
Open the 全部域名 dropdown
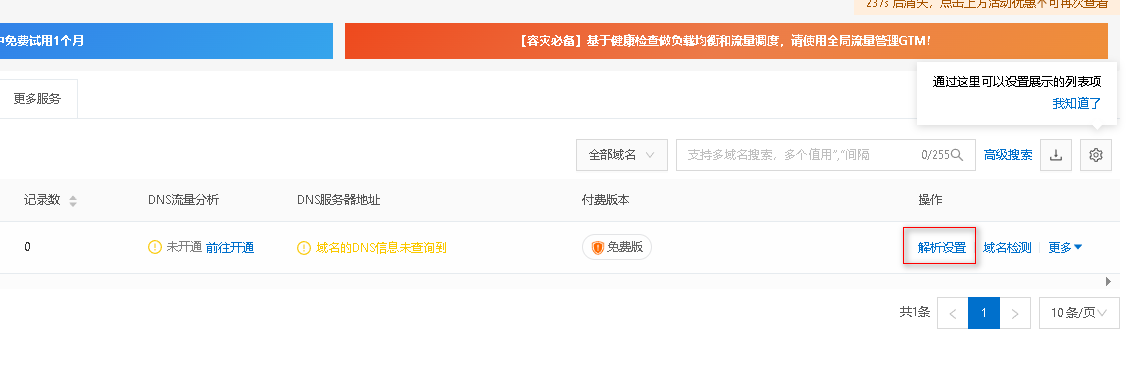click(x=621, y=155)
